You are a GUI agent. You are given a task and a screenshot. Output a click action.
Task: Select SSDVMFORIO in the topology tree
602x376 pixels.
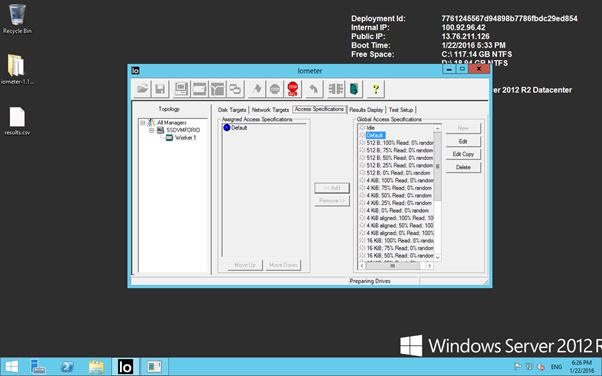coord(183,130)
